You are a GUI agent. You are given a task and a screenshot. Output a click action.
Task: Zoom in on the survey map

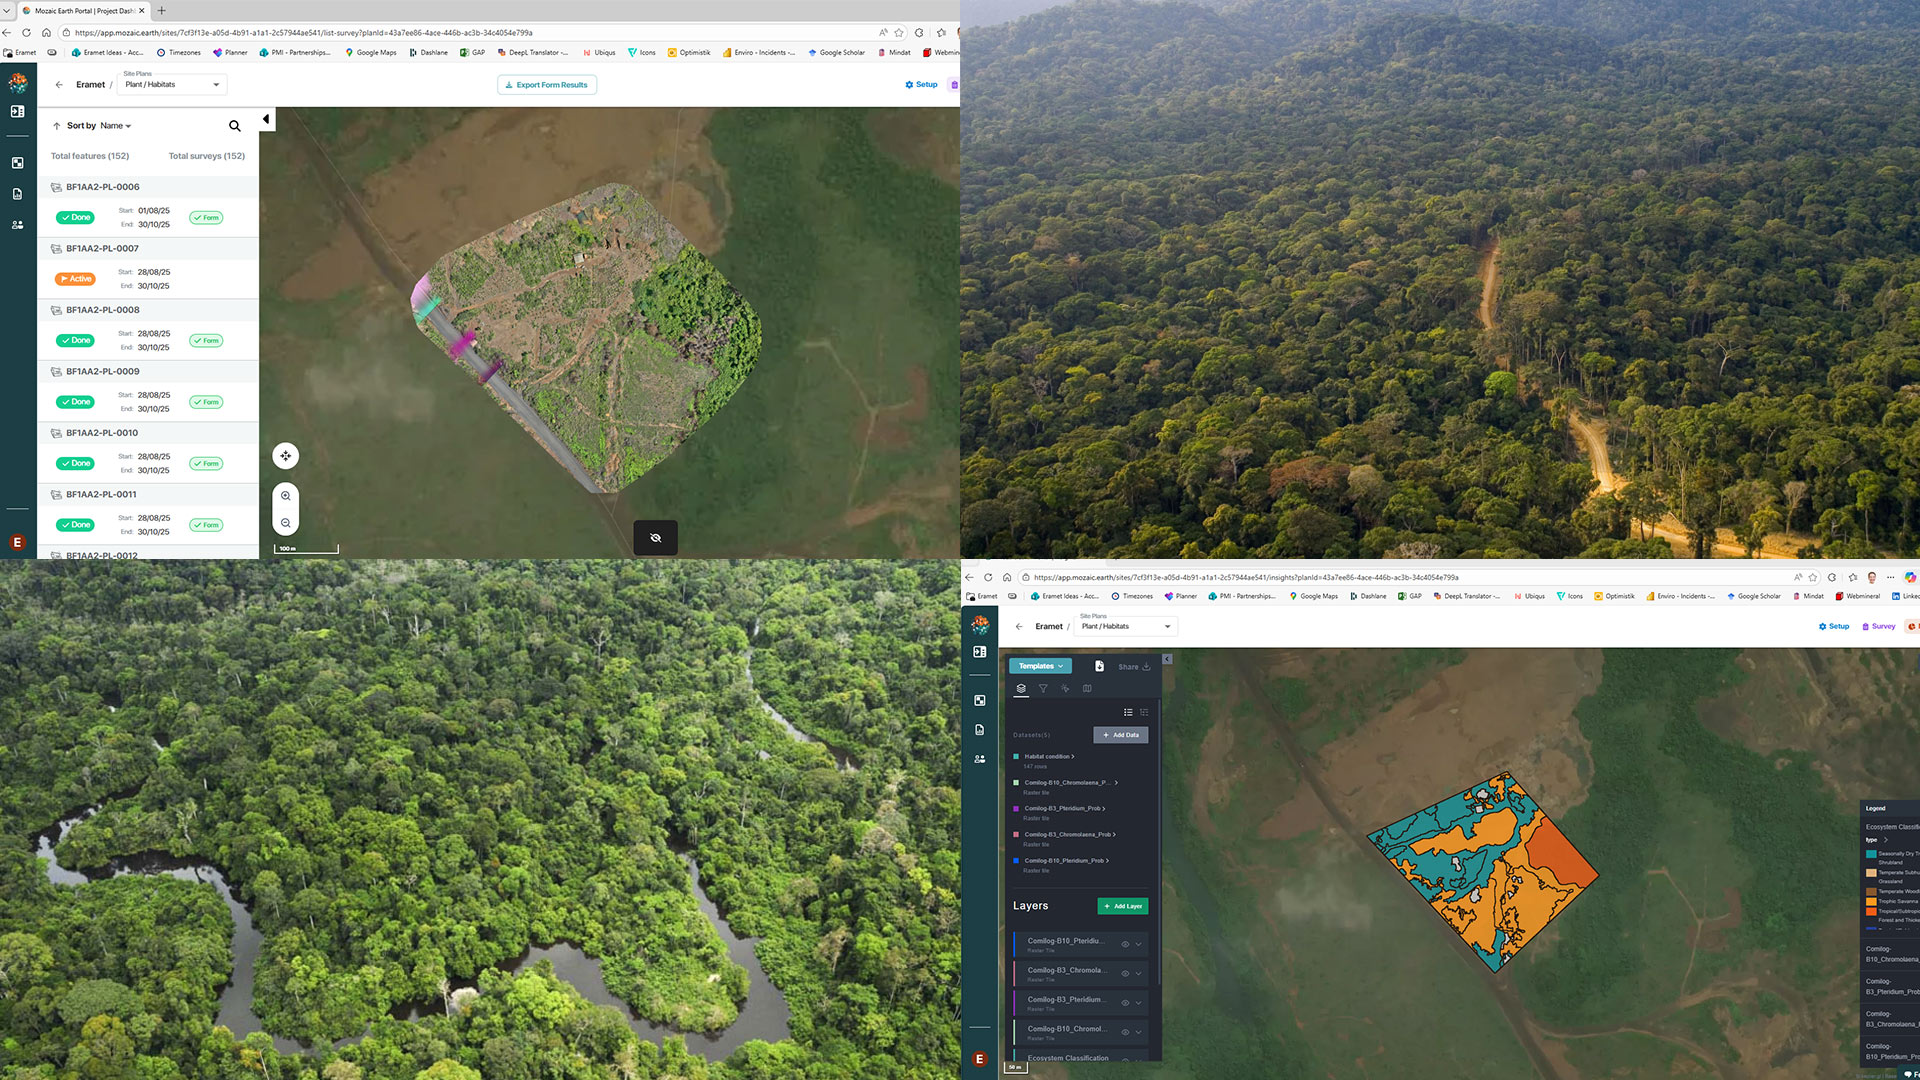[x=286, y=496]
